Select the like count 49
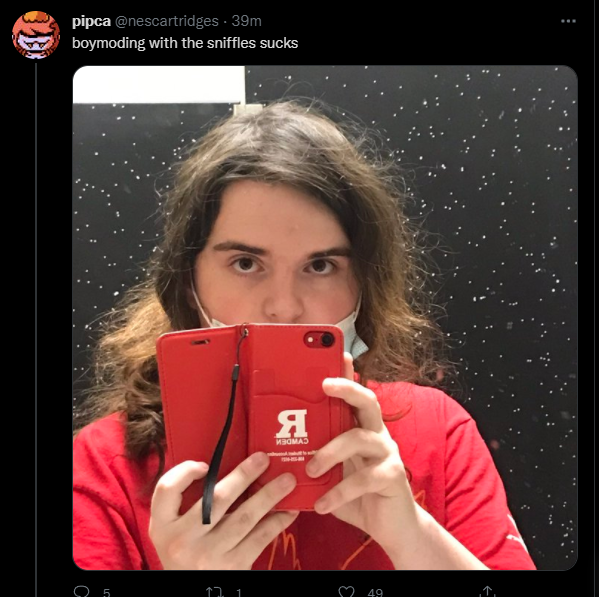The height and width of the screenshot is (597, 599). pos(375,592)
